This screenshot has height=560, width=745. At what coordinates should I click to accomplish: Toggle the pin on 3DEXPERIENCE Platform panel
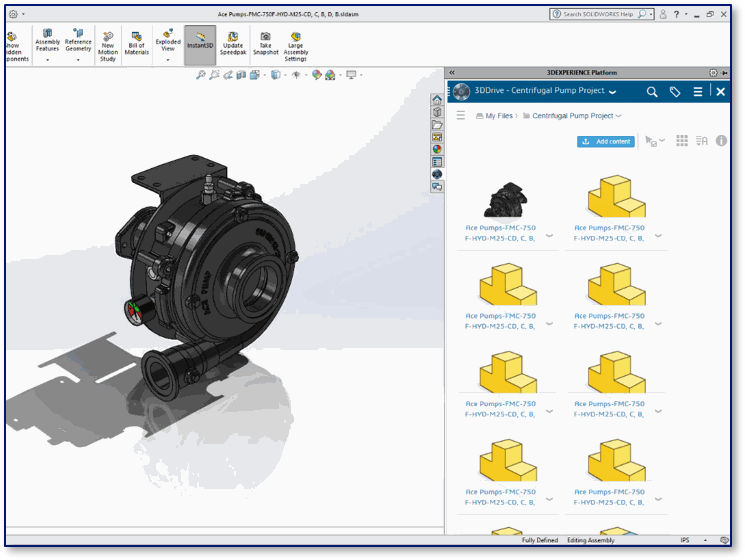[725, 73]
